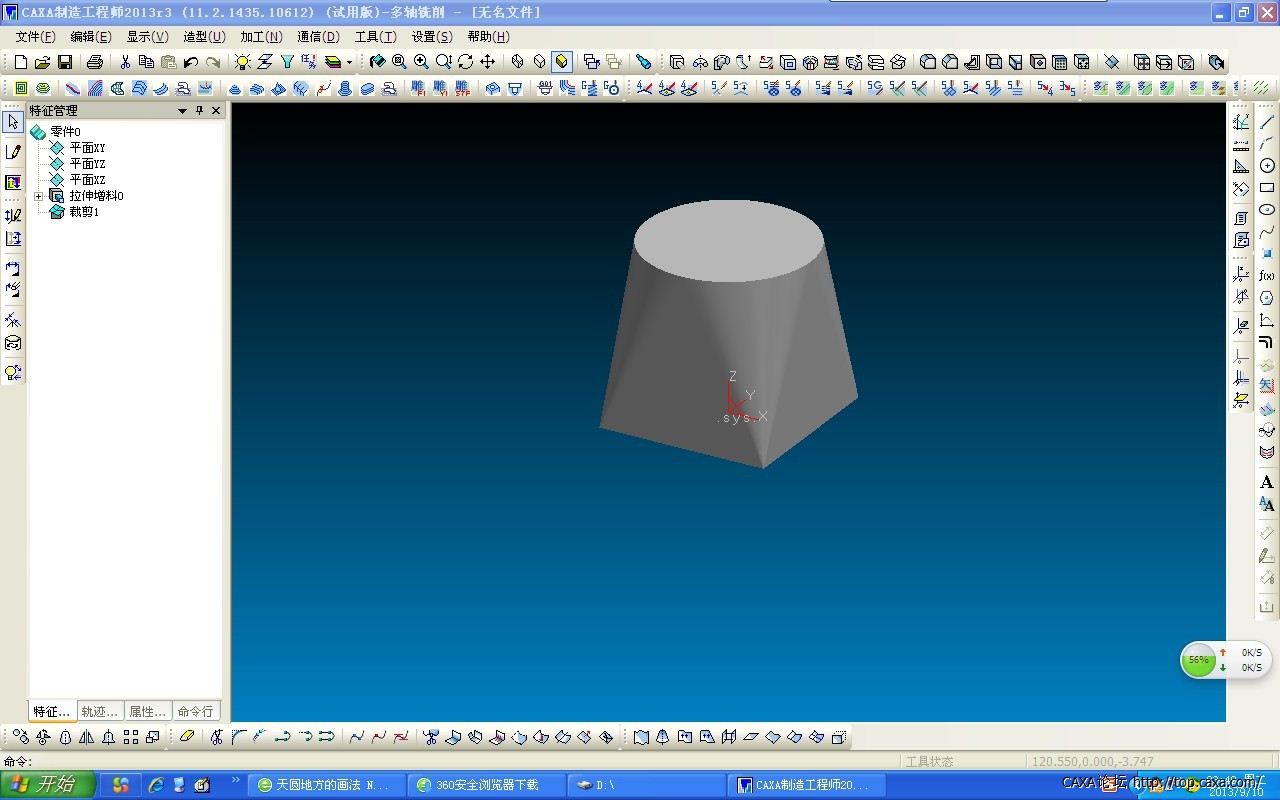1280x800 pixels.
Task: Click the Circle drawing tool on right toolbar
Action: click(1267, 166)
